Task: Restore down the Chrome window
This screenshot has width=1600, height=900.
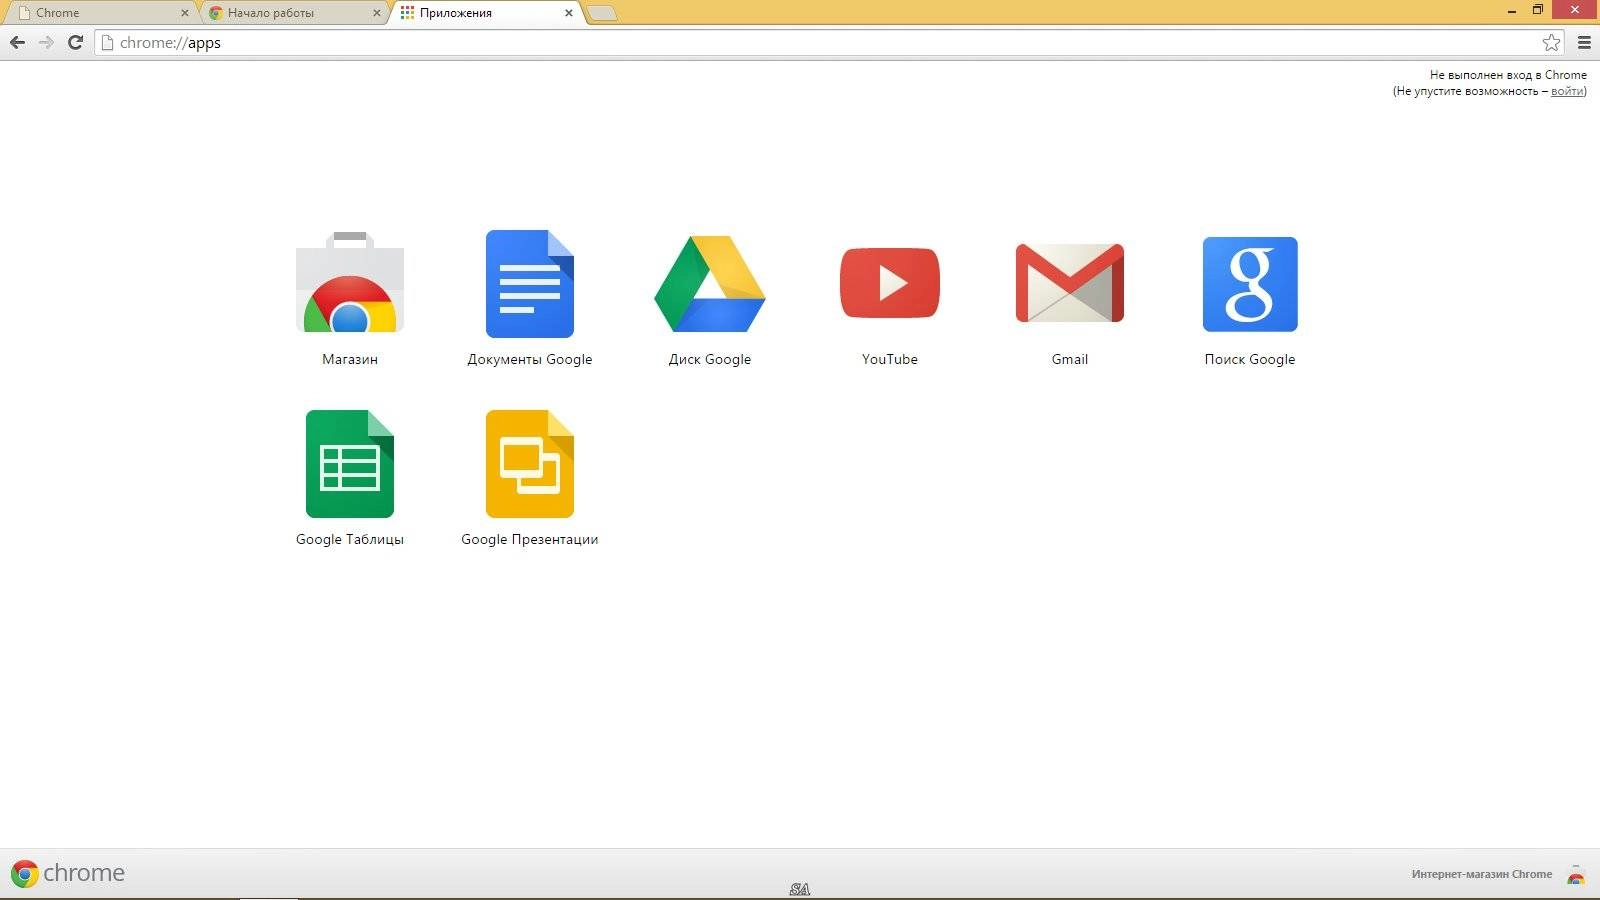Action: click(1538, 10)
